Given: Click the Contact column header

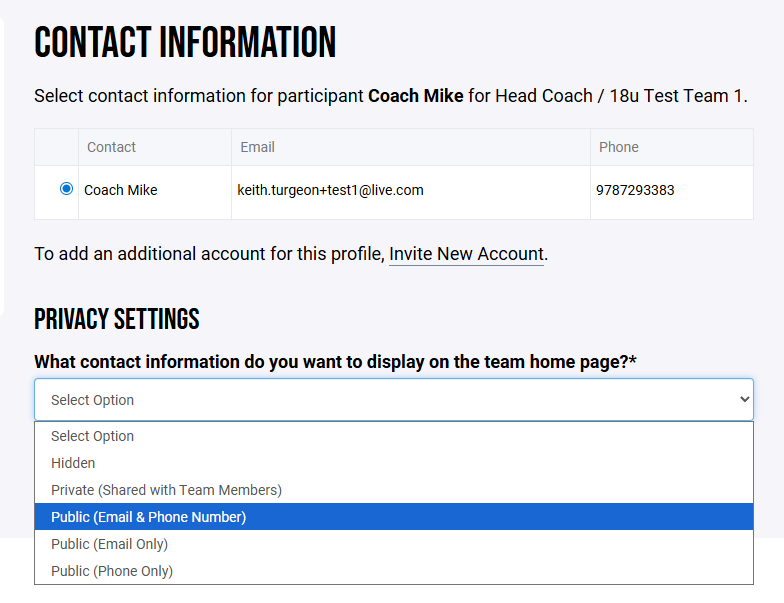Looking at the screenshot, I should 111,147.
